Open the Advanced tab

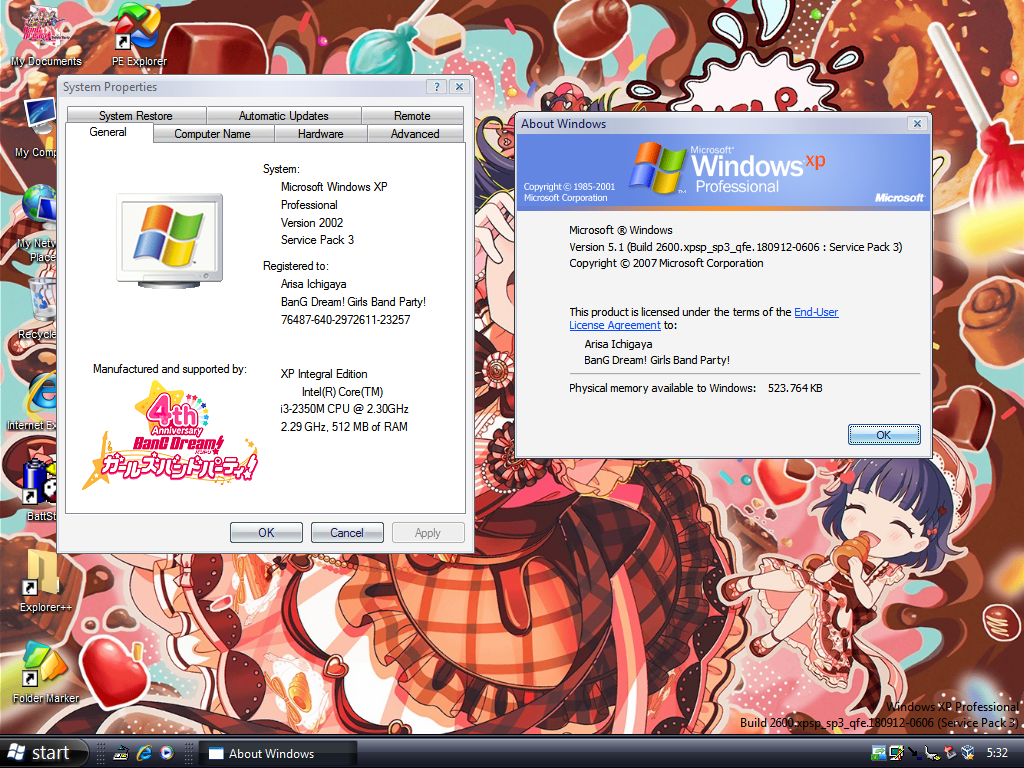click(x=415, y=134)
